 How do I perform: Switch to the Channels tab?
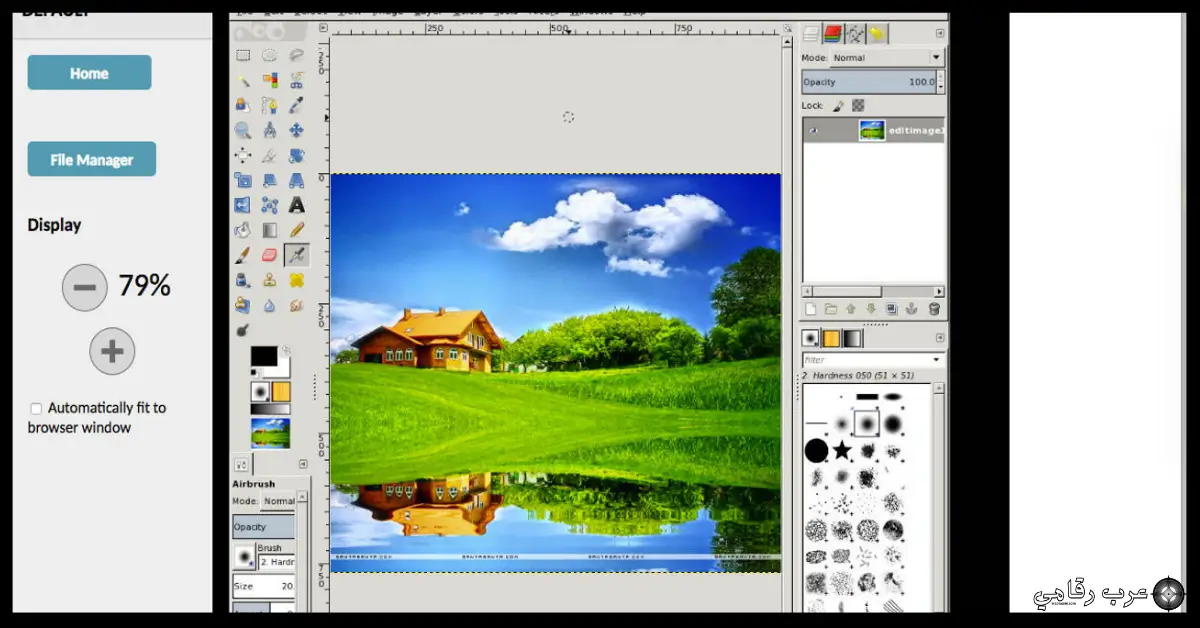(832, 32)
